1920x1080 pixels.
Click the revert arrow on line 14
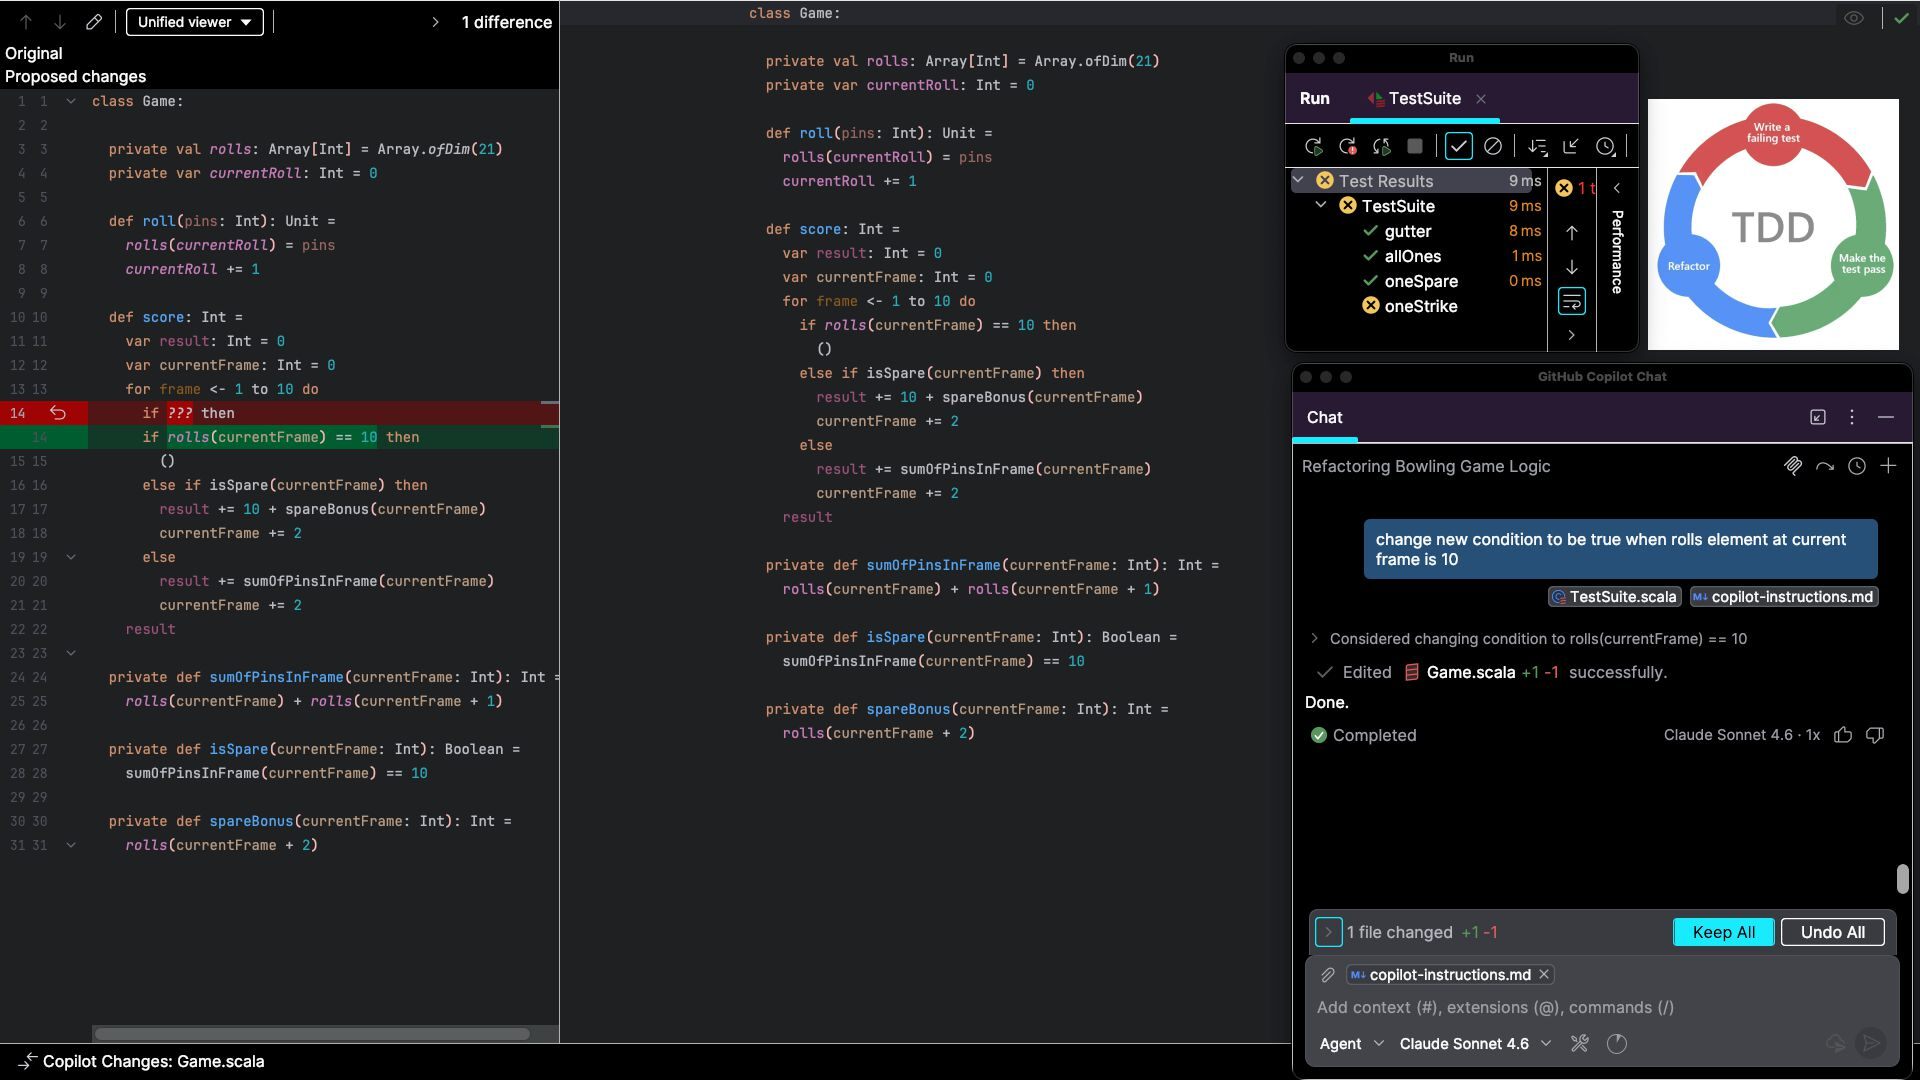pos(58,413)
